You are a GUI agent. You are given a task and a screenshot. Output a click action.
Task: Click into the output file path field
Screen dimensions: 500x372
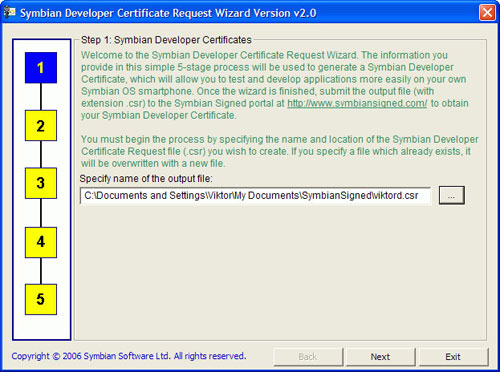[x=255, y=196]
